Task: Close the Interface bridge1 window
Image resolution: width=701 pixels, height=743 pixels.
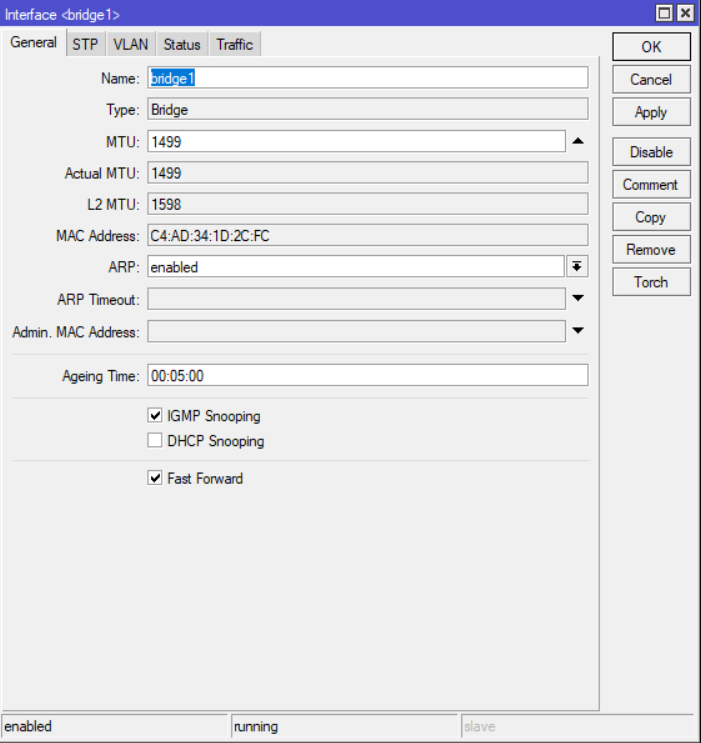Action: pyautogui.click(x=685, y=13)
